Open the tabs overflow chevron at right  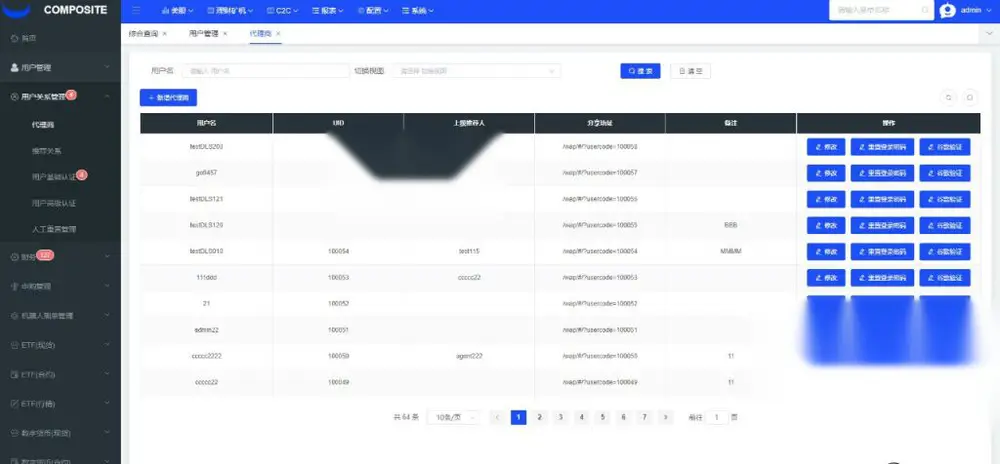989,34
